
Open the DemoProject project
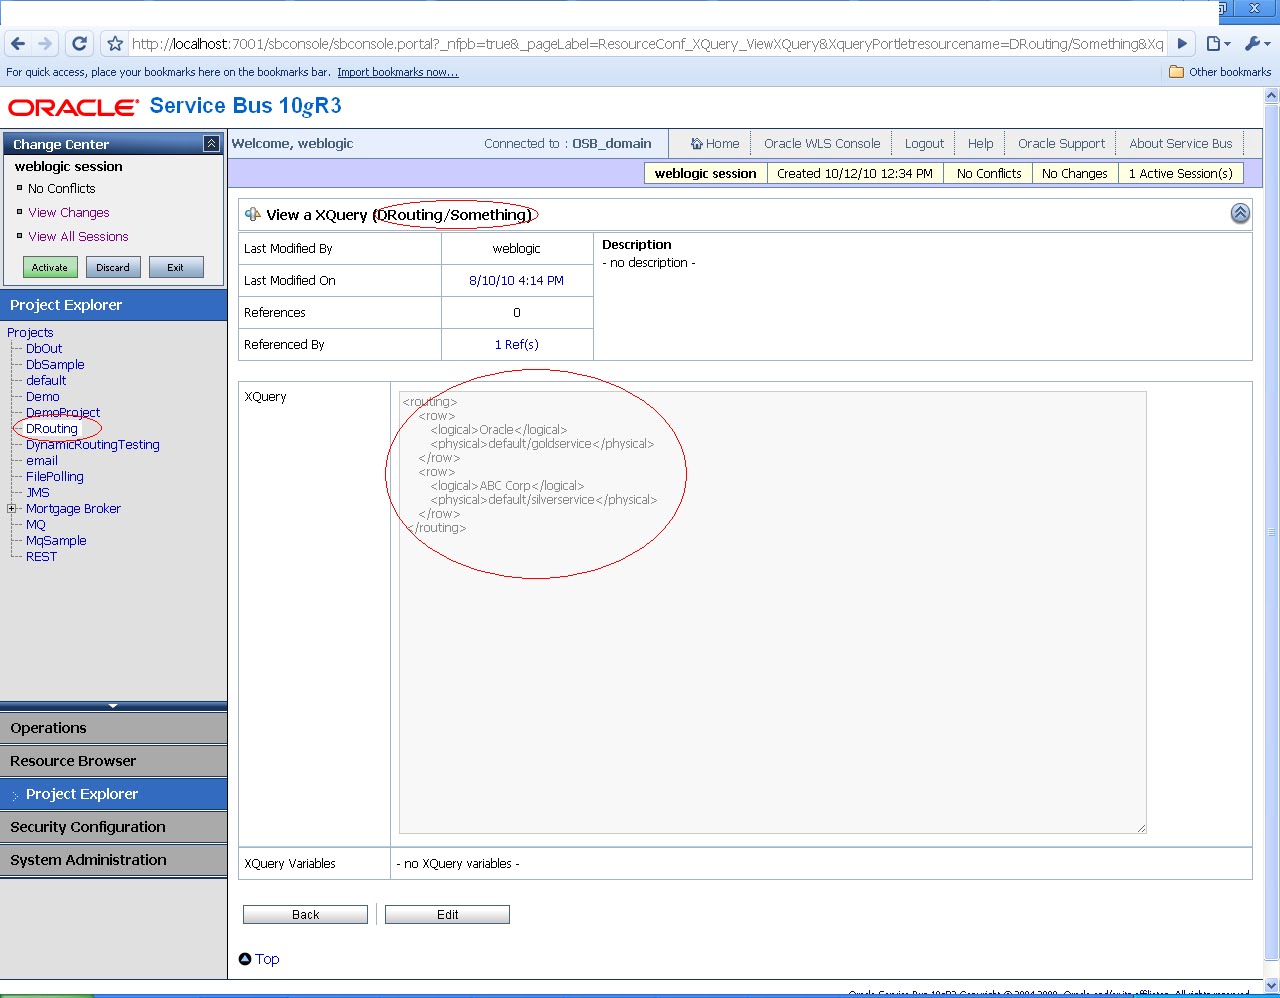[x=63, y=413]
